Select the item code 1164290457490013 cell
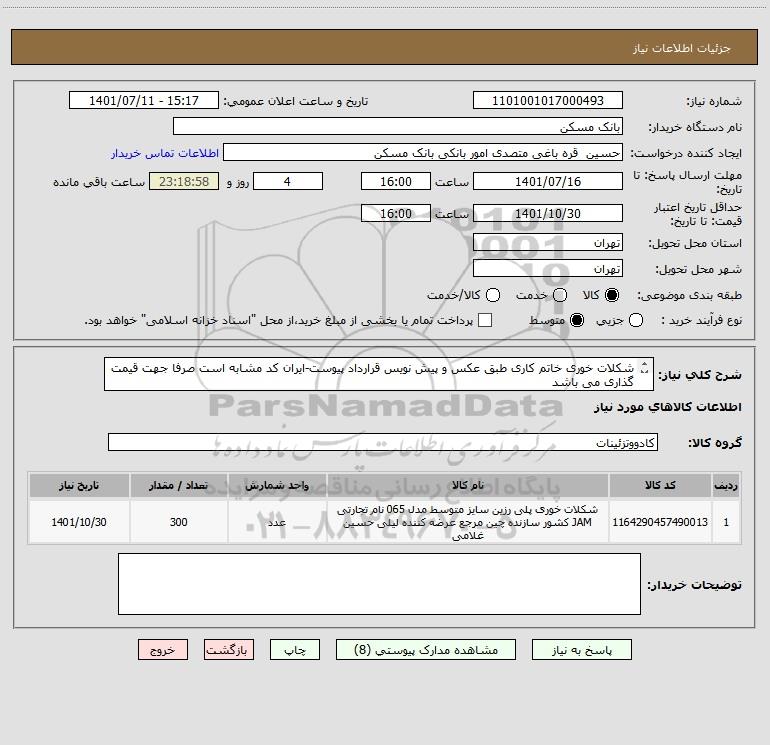 (x=660, y=522)
